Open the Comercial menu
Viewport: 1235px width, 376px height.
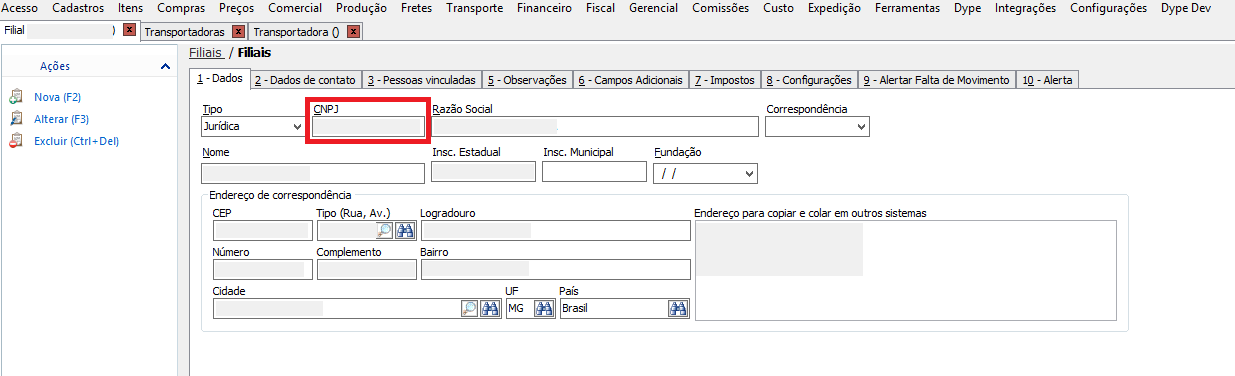point(295,8)
